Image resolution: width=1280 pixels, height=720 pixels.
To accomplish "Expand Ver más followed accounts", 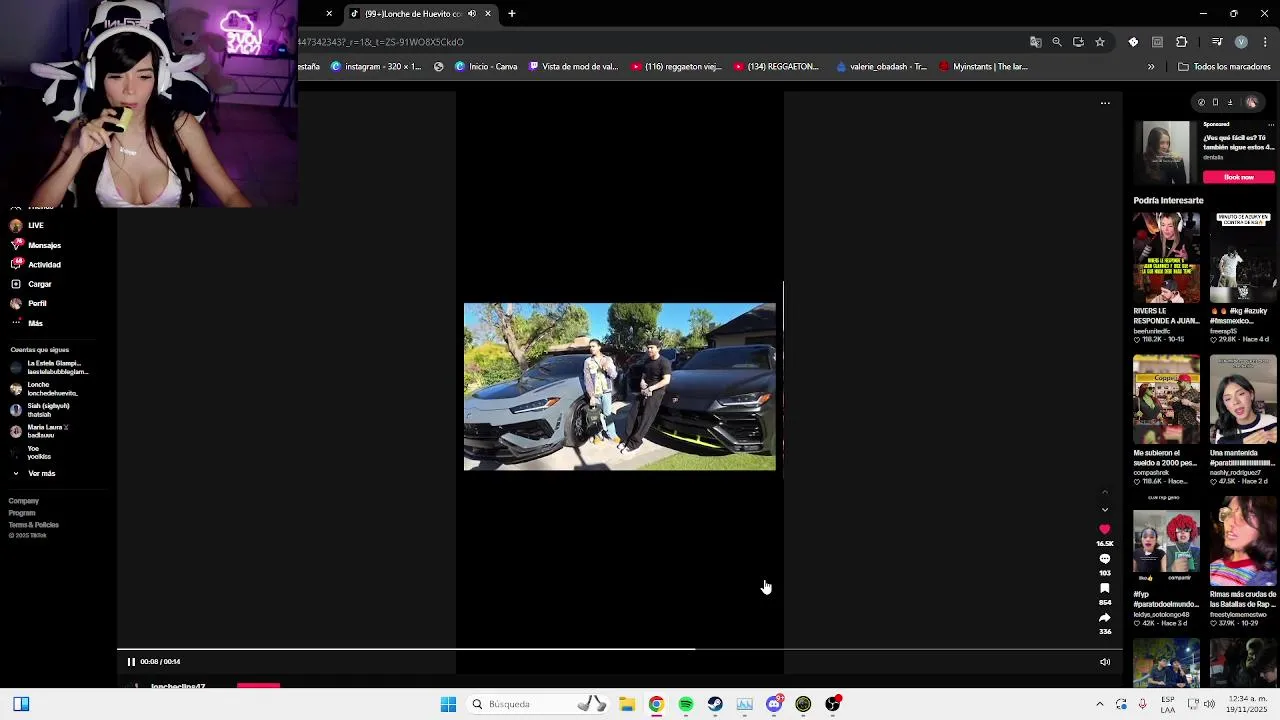I will click(x=33, y=474).
